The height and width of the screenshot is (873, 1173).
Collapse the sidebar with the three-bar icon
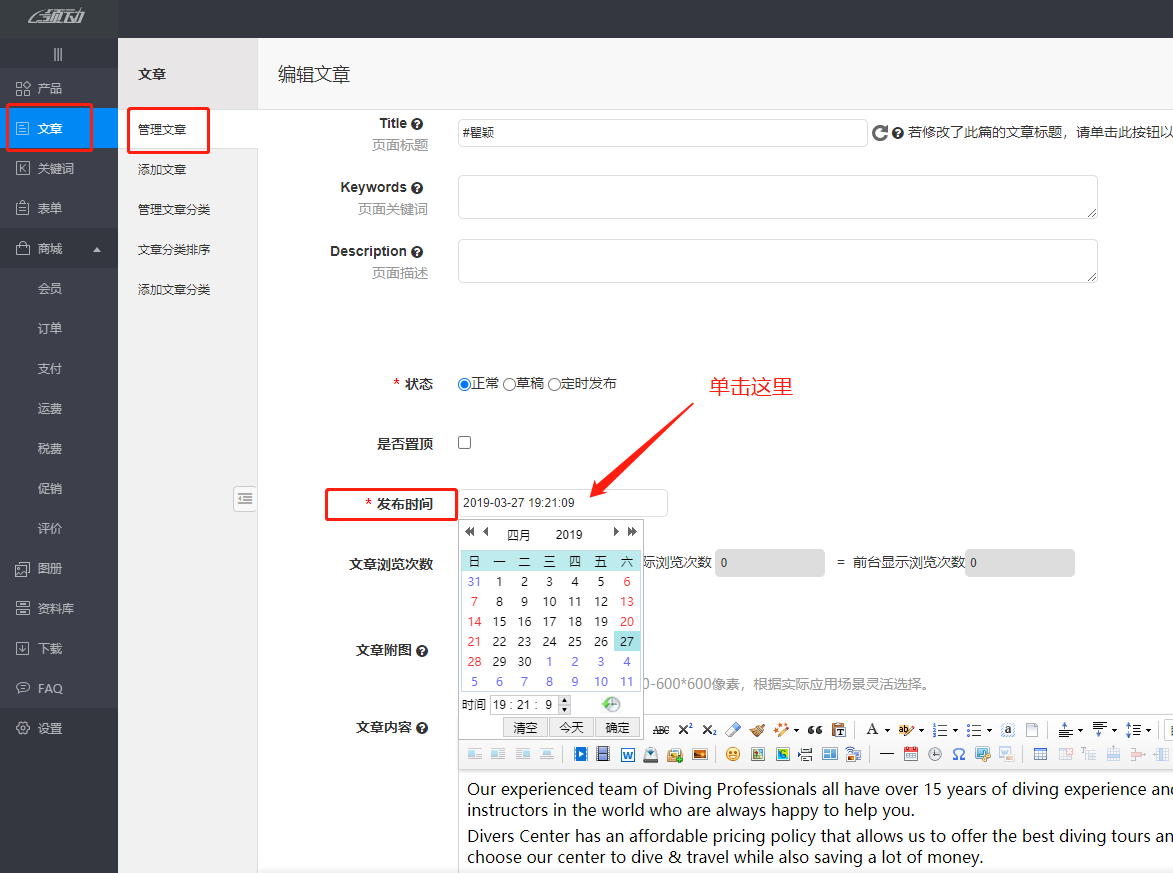click(x=58, y=54)
